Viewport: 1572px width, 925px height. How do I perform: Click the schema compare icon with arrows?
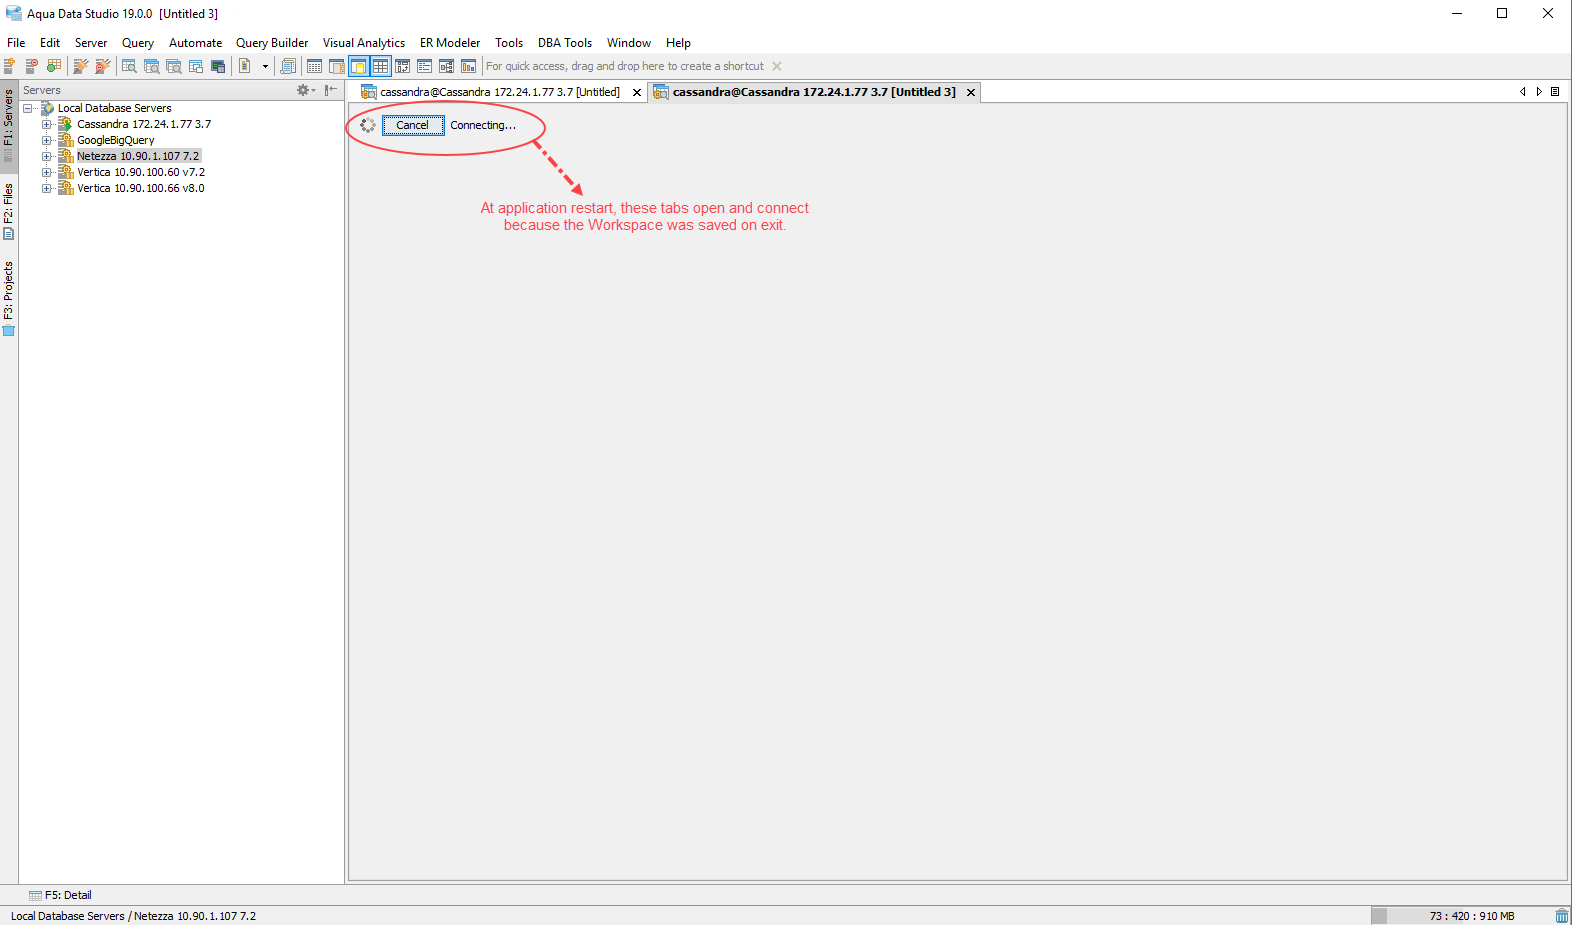click(x=403, y=66)
